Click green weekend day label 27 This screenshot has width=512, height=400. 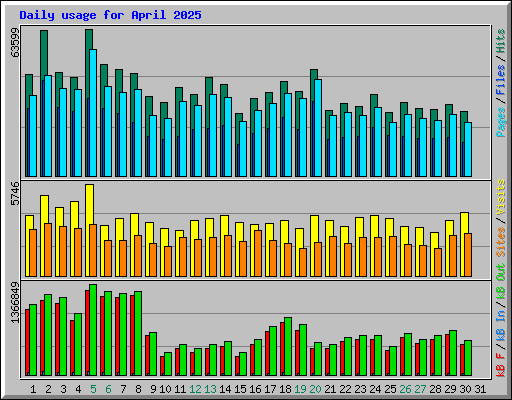pyautogui.click(x=420, y=389)
